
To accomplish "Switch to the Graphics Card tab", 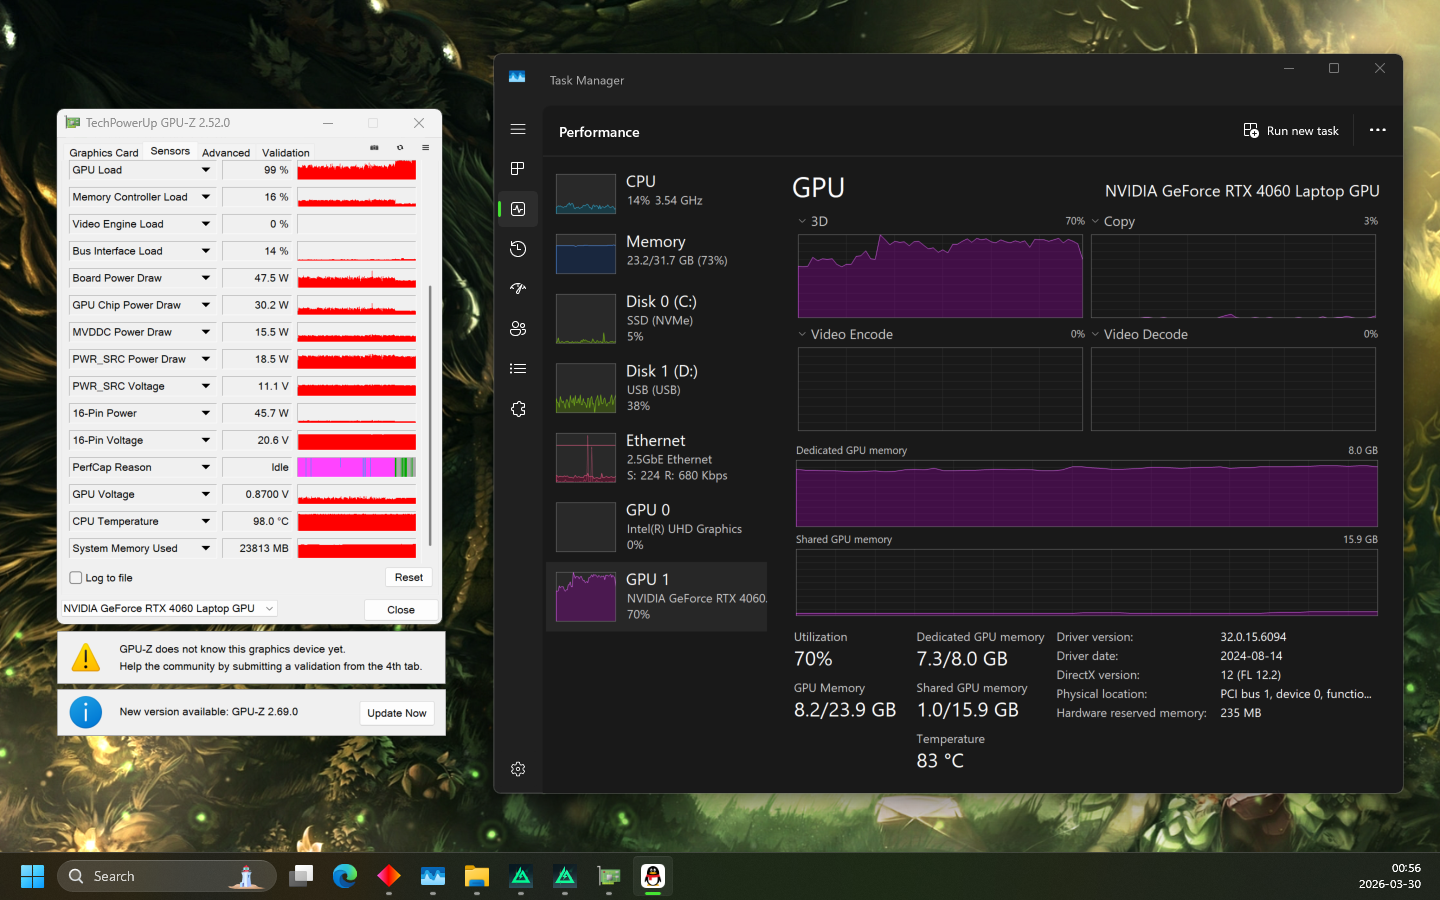I will coord(104,153).
